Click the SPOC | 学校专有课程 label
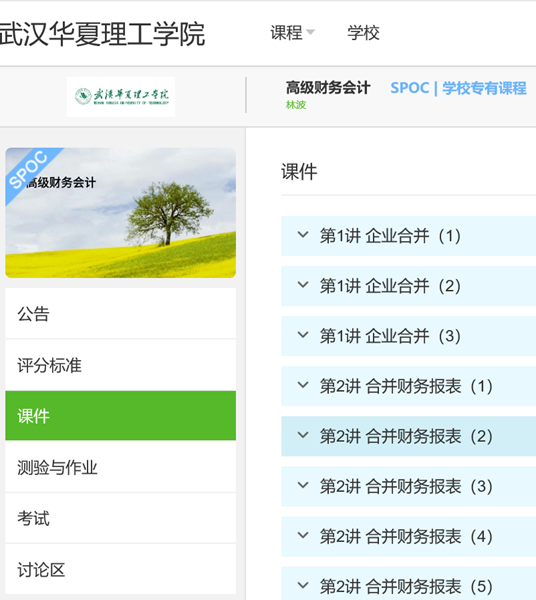Screen dimensions: 536x600 pos(458,88)
